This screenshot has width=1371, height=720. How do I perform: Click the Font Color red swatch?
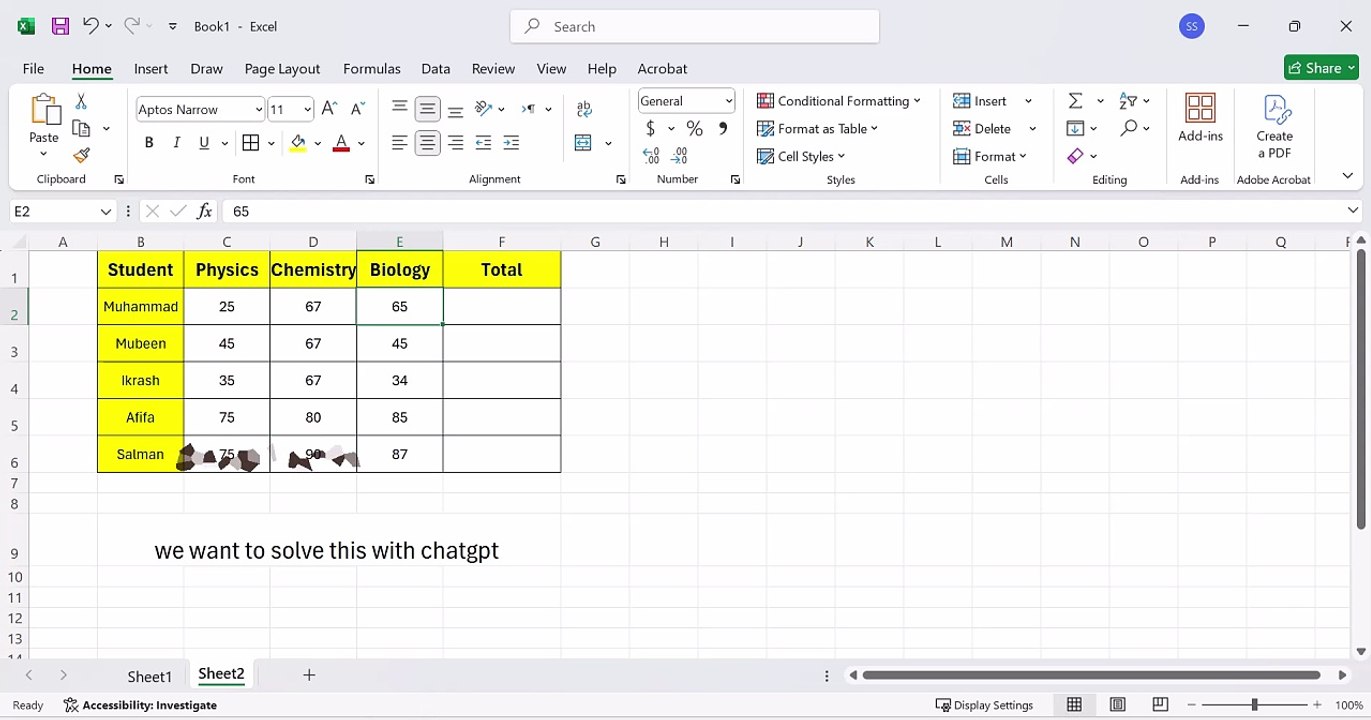[341, 143]
